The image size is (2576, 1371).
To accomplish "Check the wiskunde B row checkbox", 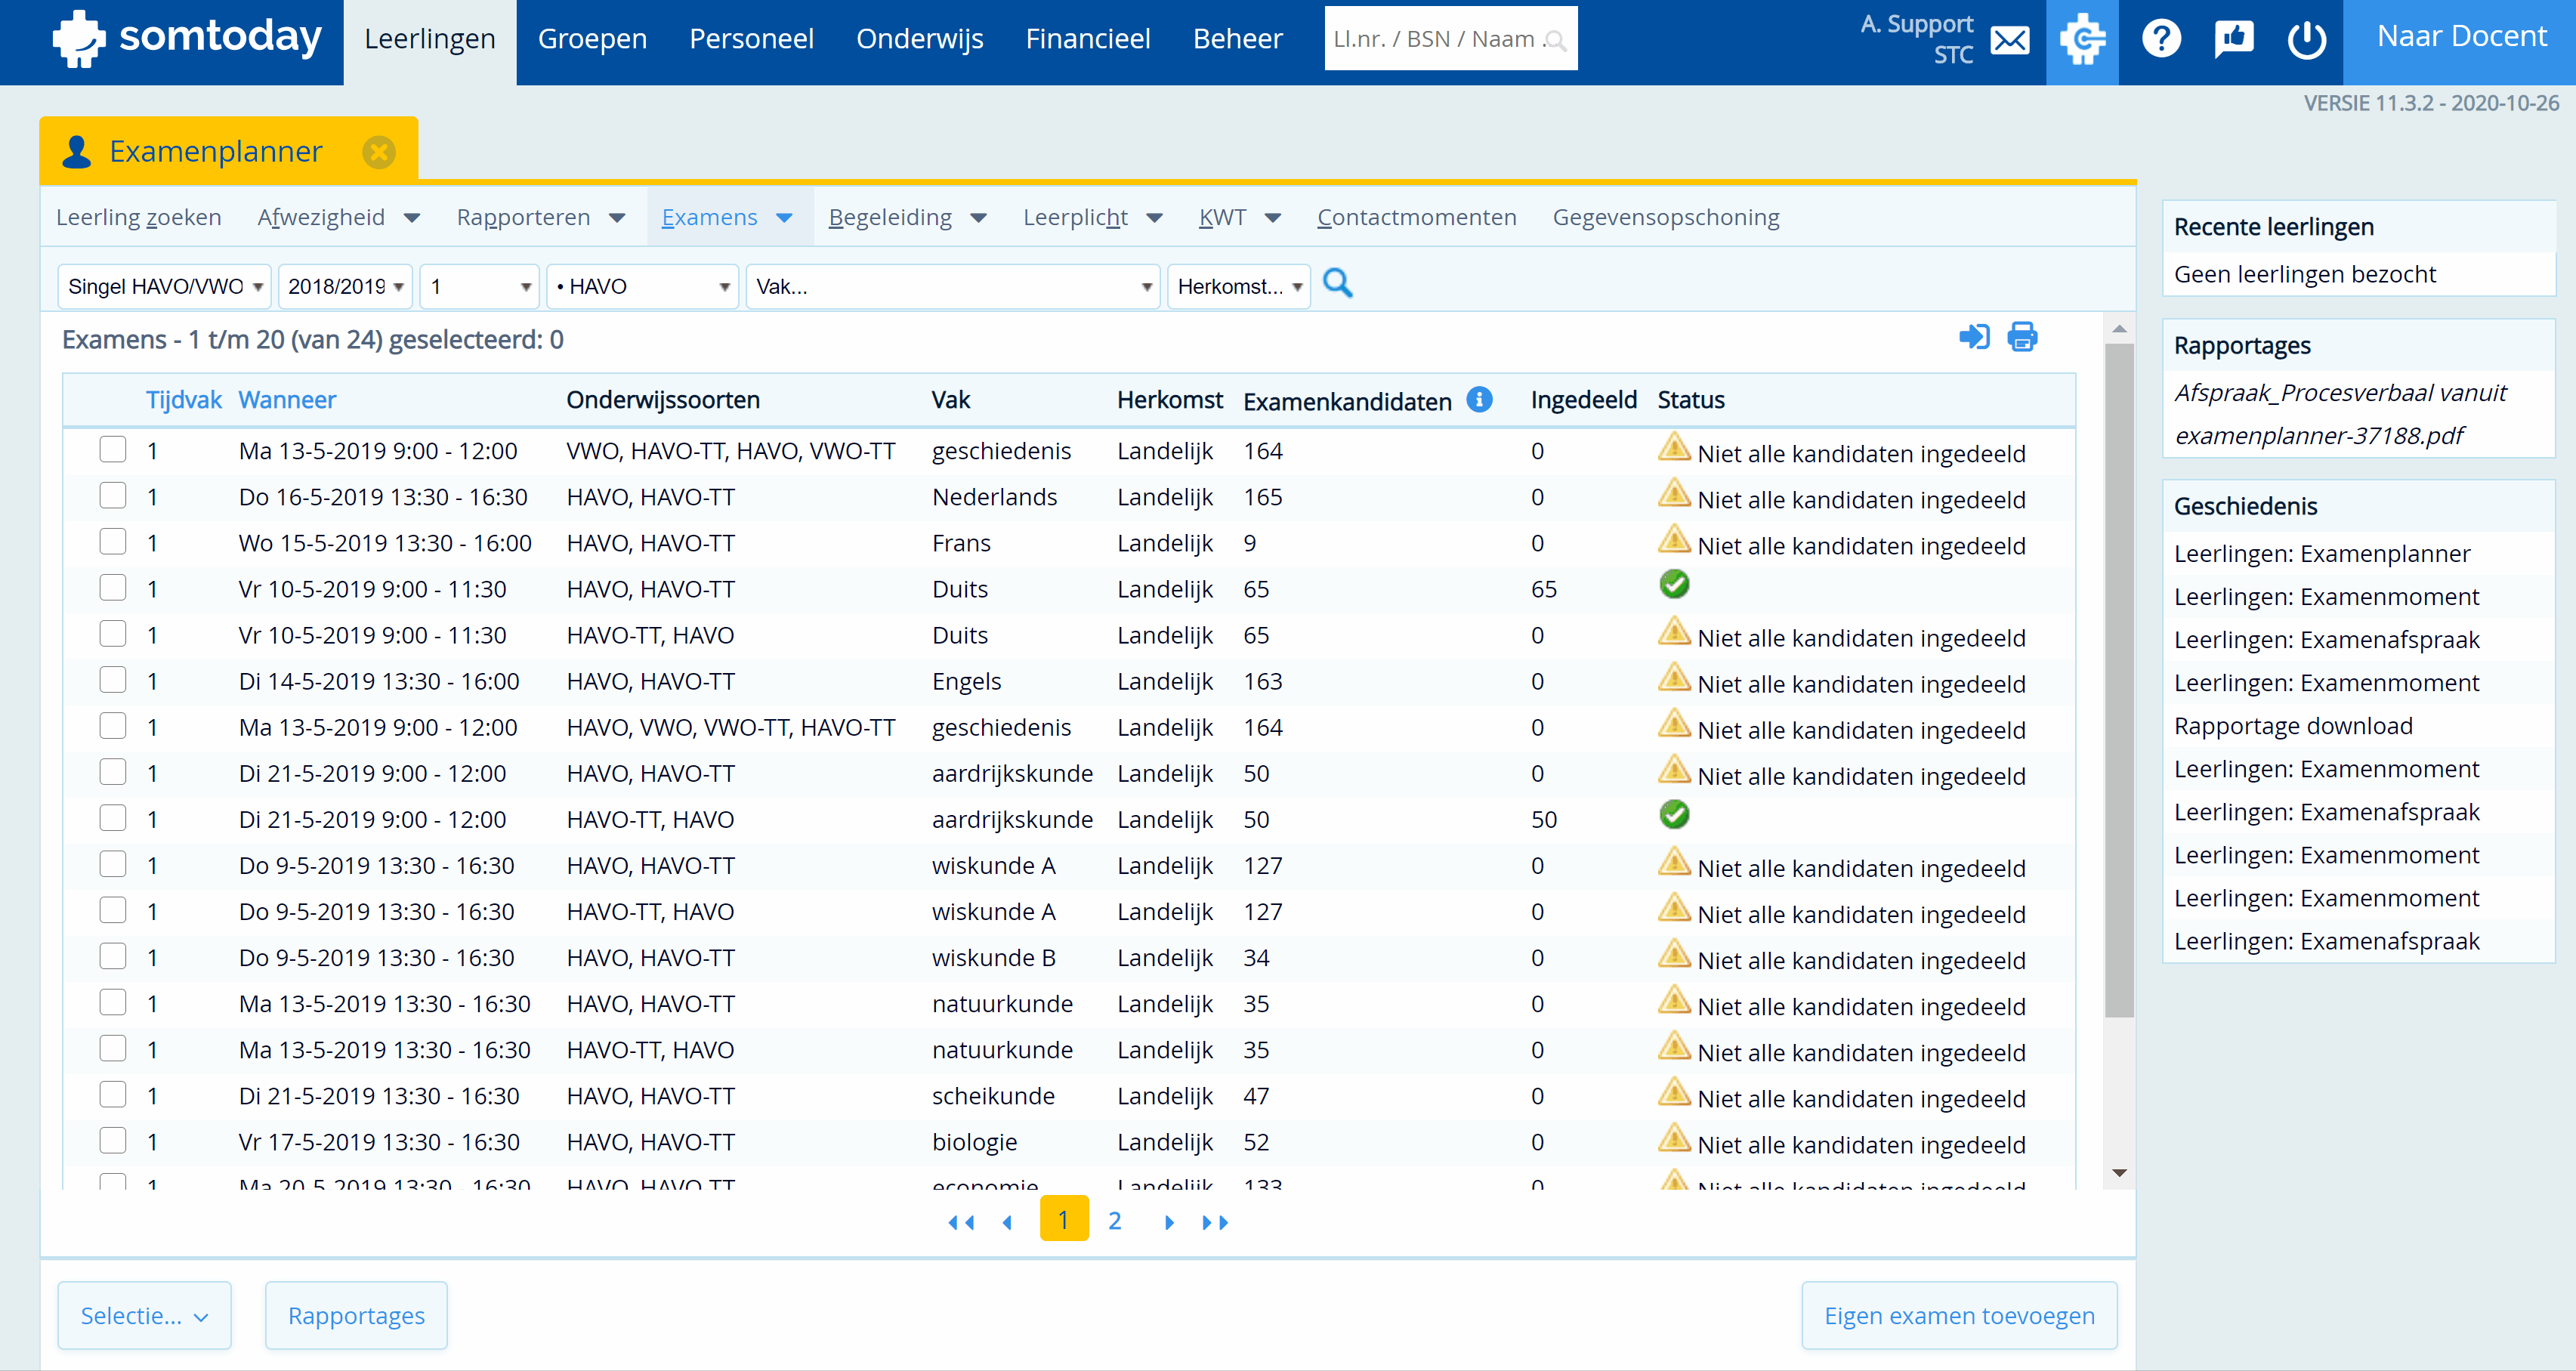I will coord(113,957).
